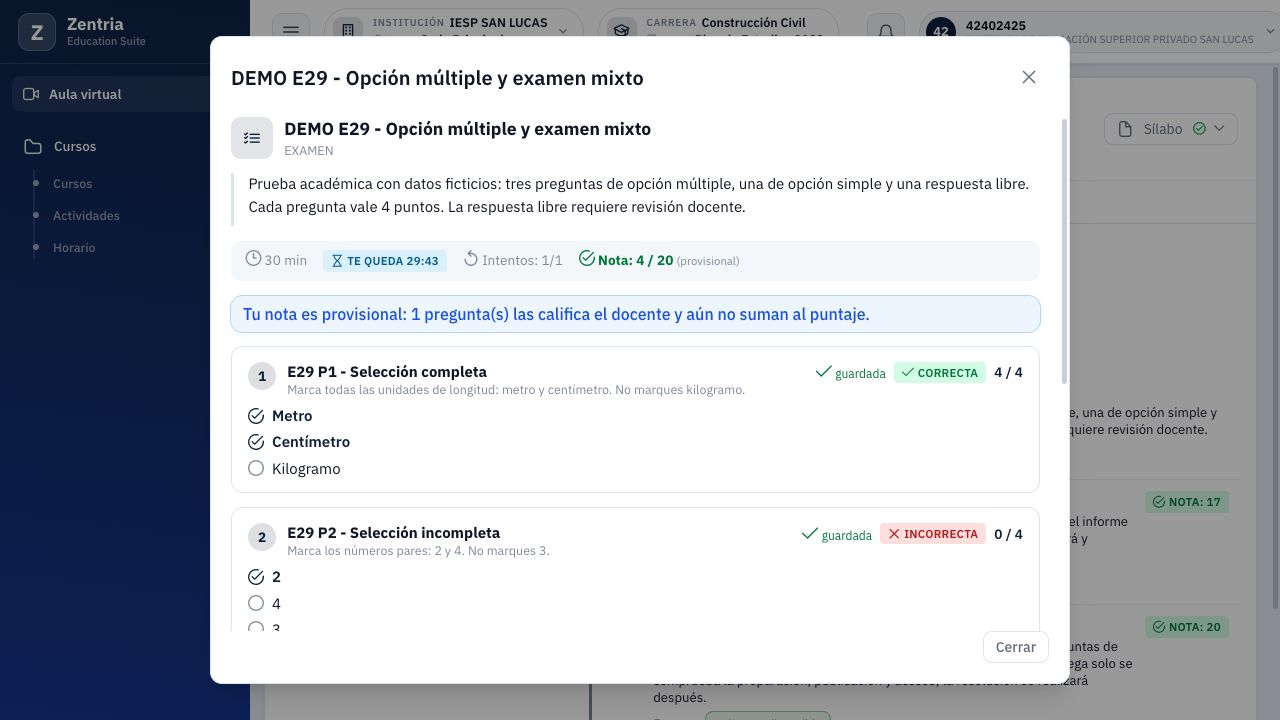The height and width of the screenshot is (720, 1280).
Task: Open the notifications bell
Action: point(886,31)
